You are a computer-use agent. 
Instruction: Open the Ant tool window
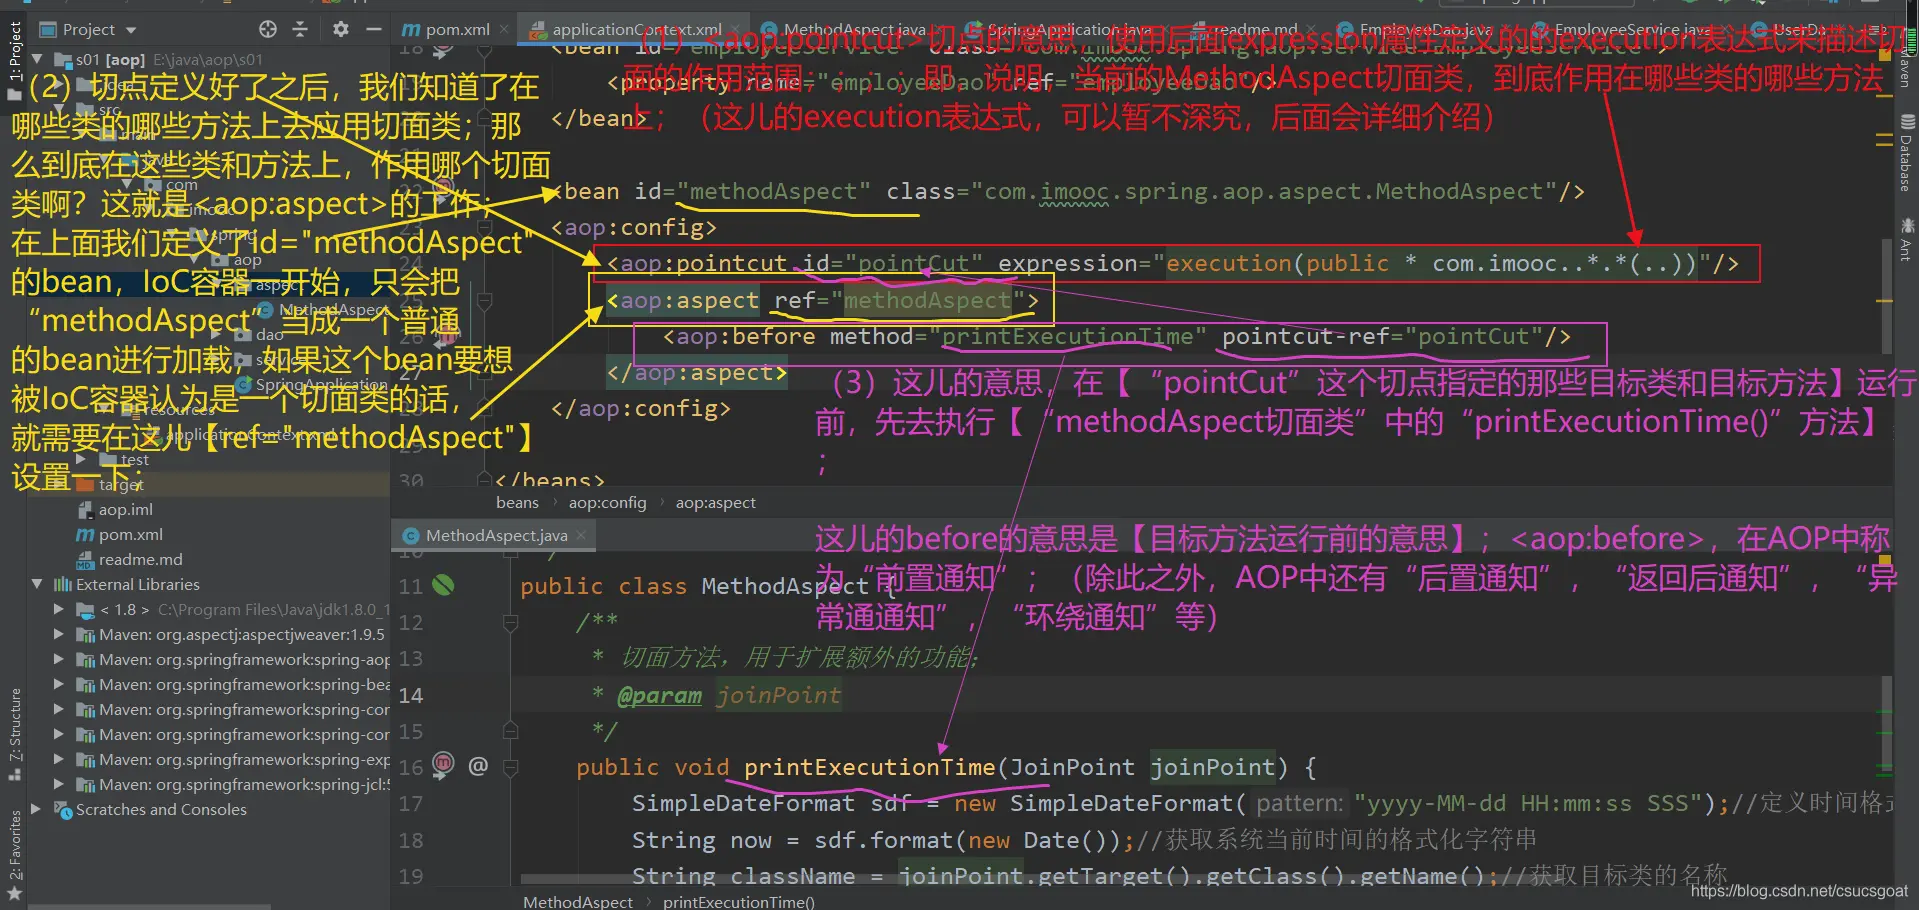1906,240
